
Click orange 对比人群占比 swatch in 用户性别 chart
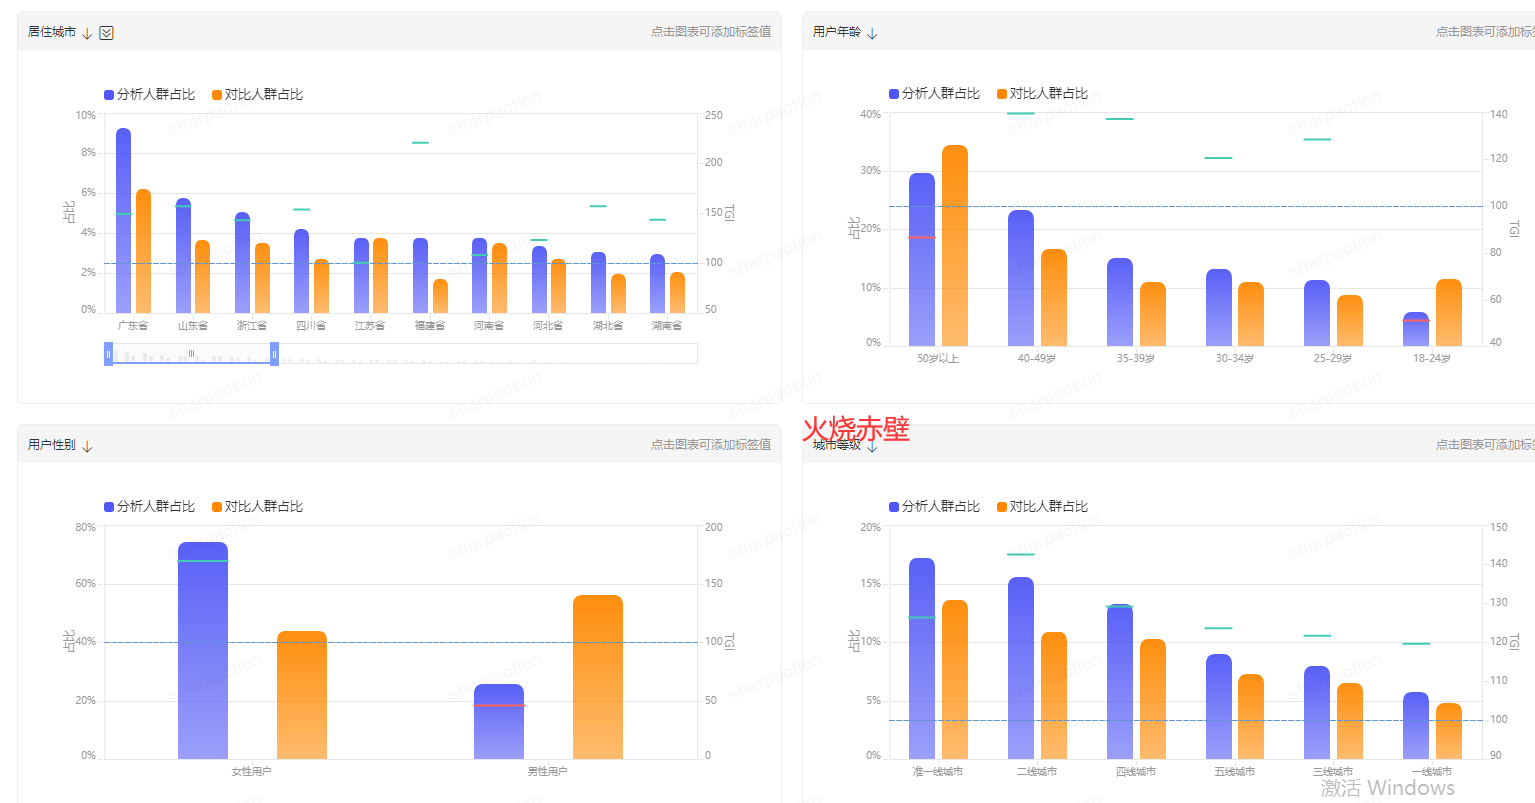pos(217,507)
